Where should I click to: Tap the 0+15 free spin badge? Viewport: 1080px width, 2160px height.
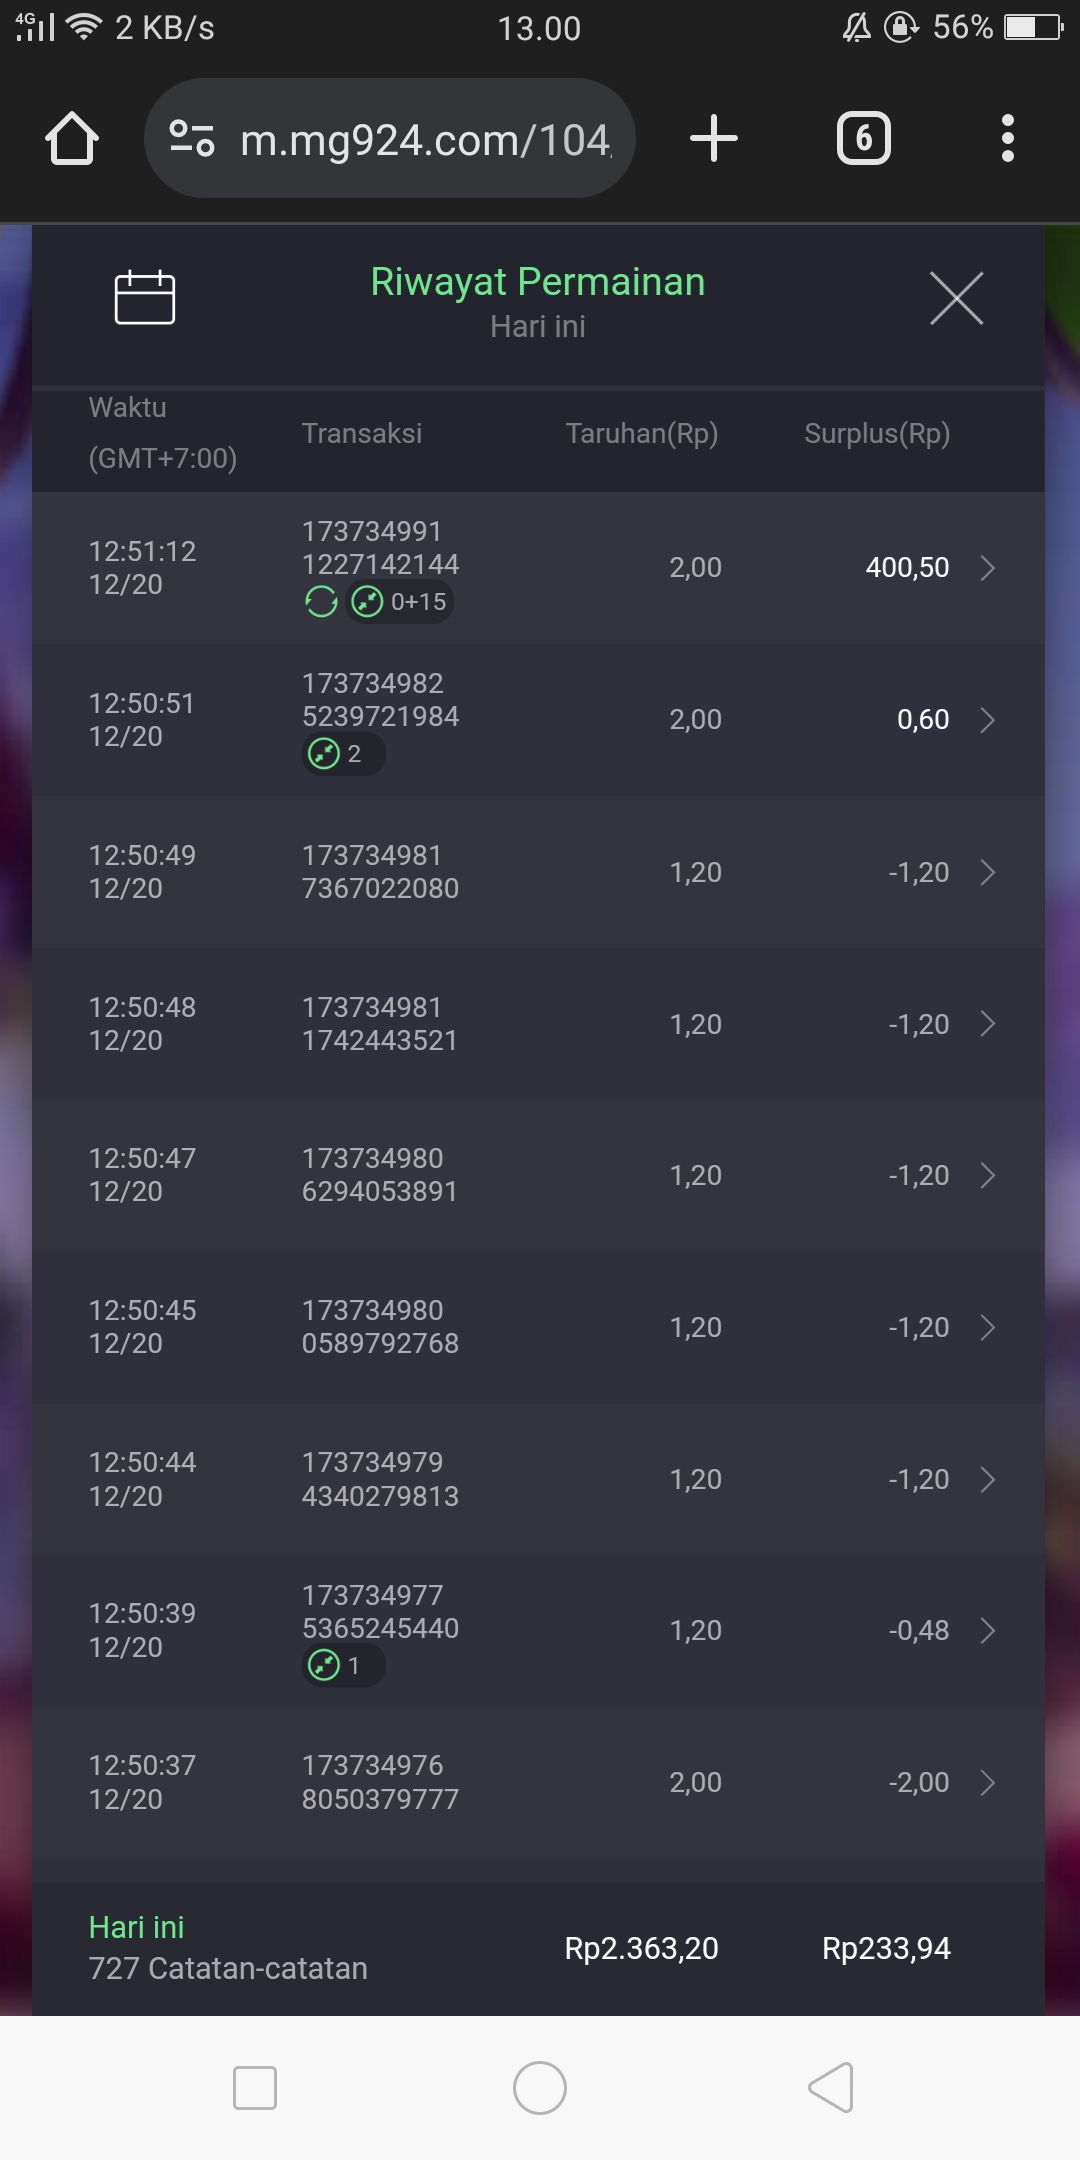[400, 602]
